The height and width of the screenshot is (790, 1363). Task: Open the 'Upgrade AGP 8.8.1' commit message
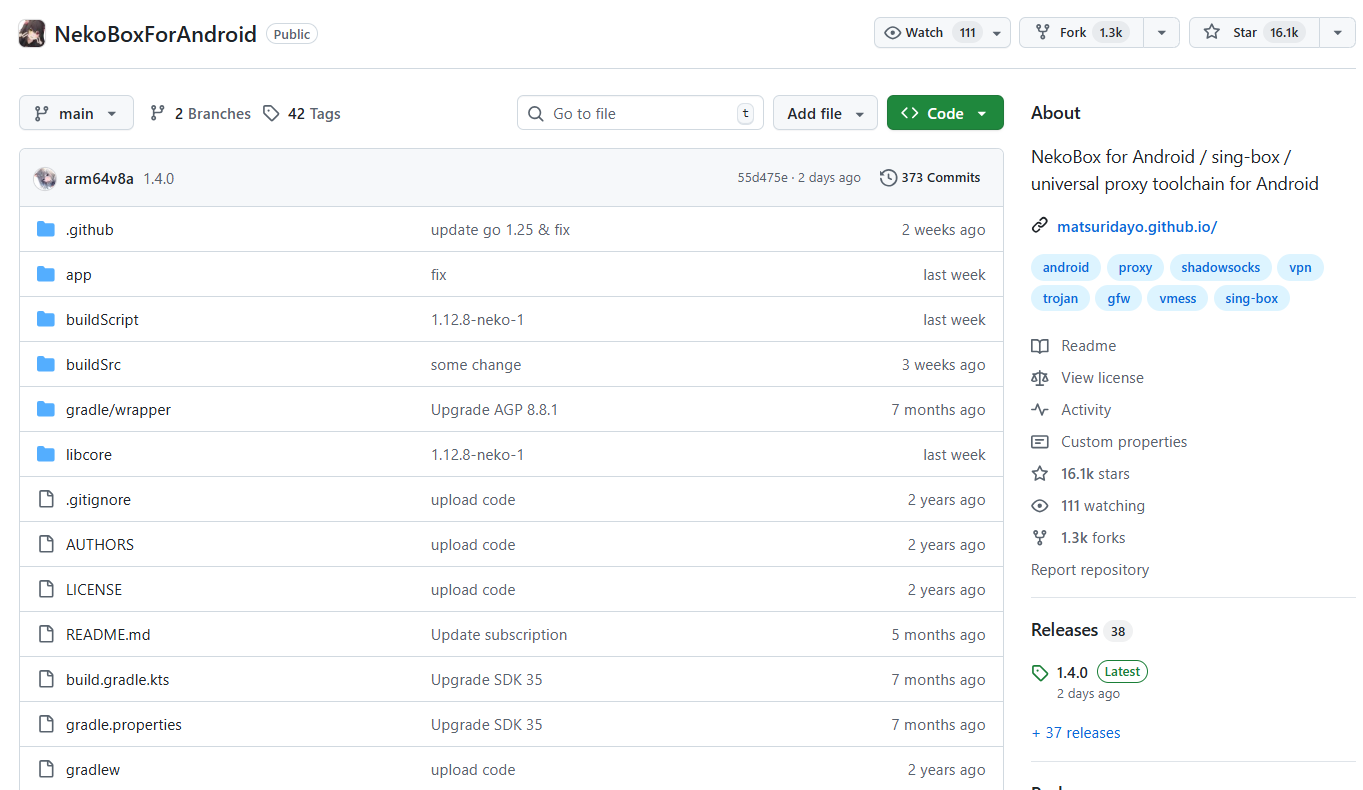(x=494, y=409)
